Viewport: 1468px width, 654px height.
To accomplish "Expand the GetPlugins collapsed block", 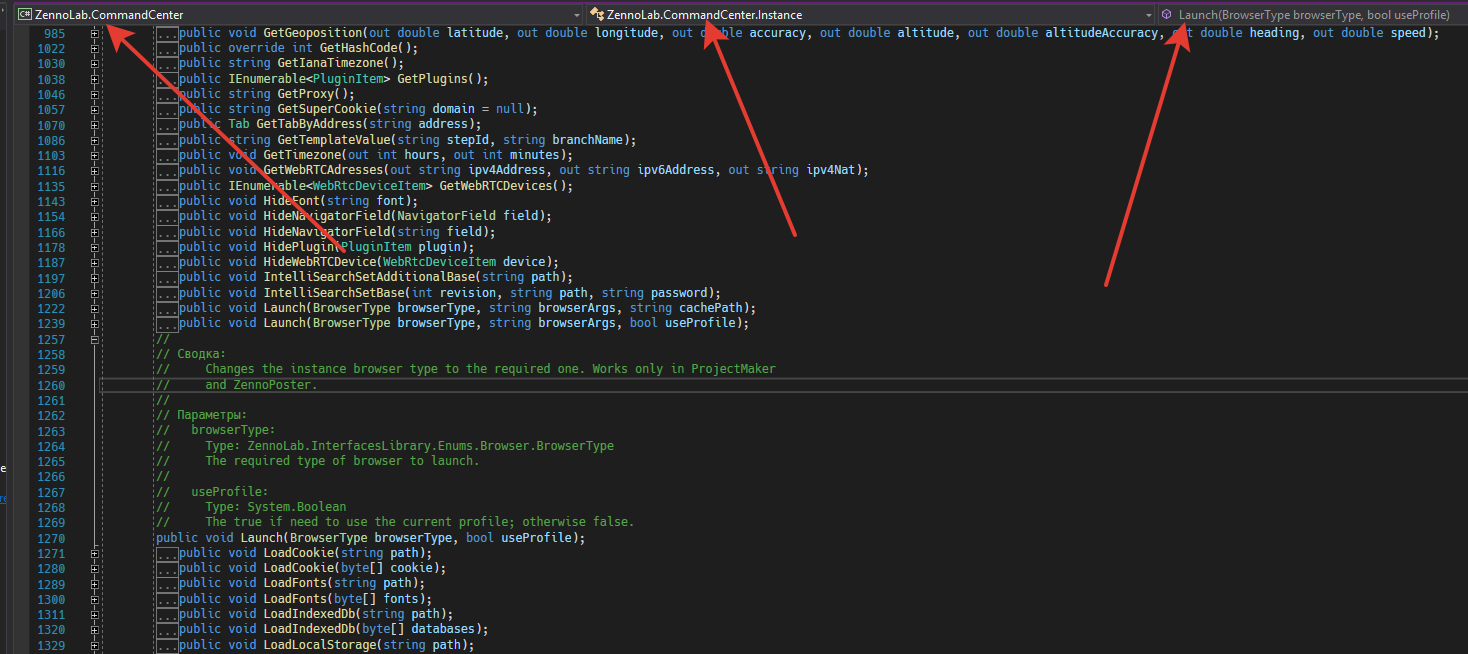I will (x=95, y=79).
